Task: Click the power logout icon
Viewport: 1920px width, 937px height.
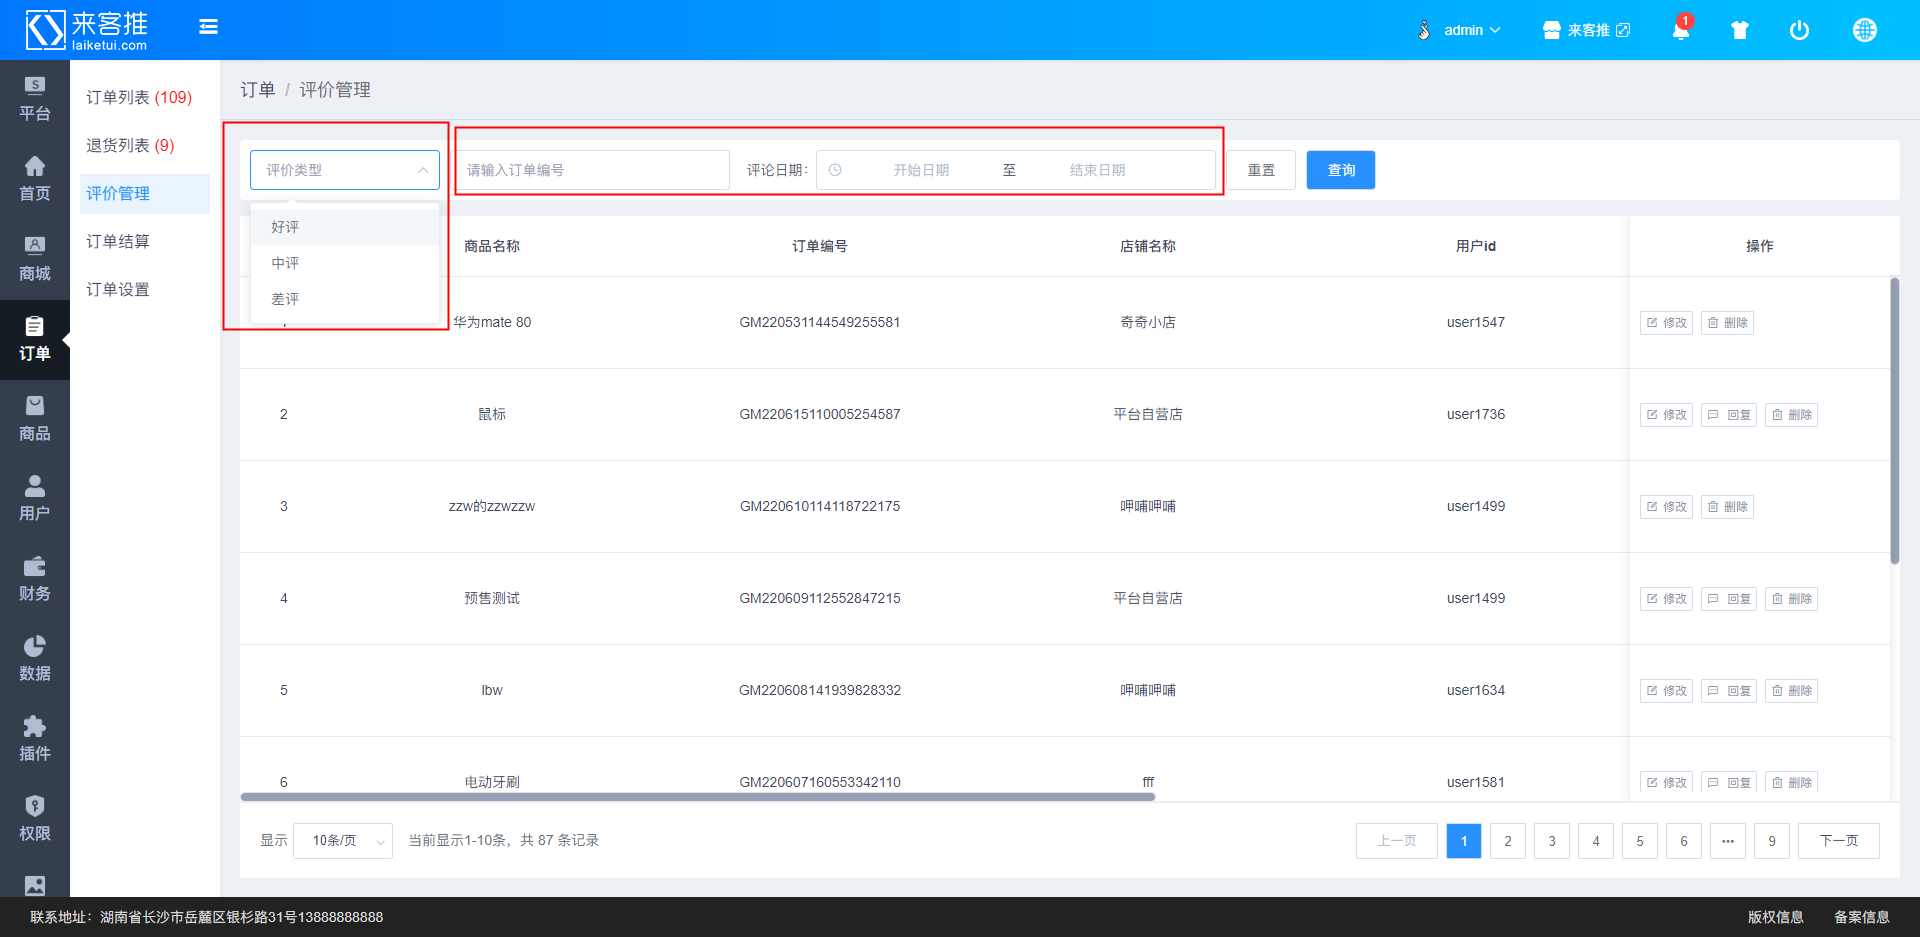Action: [x=1799, y=30]
